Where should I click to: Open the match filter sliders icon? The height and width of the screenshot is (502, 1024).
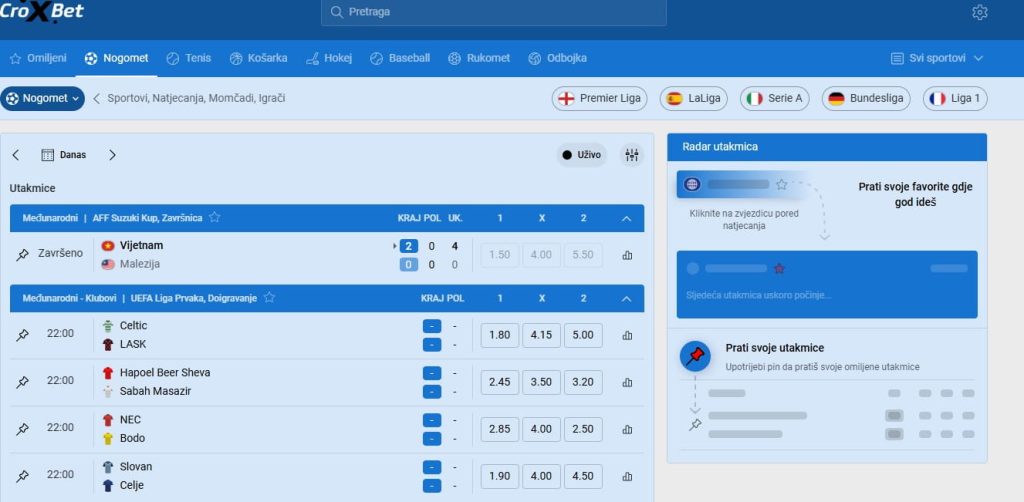(x=632, y=155)
